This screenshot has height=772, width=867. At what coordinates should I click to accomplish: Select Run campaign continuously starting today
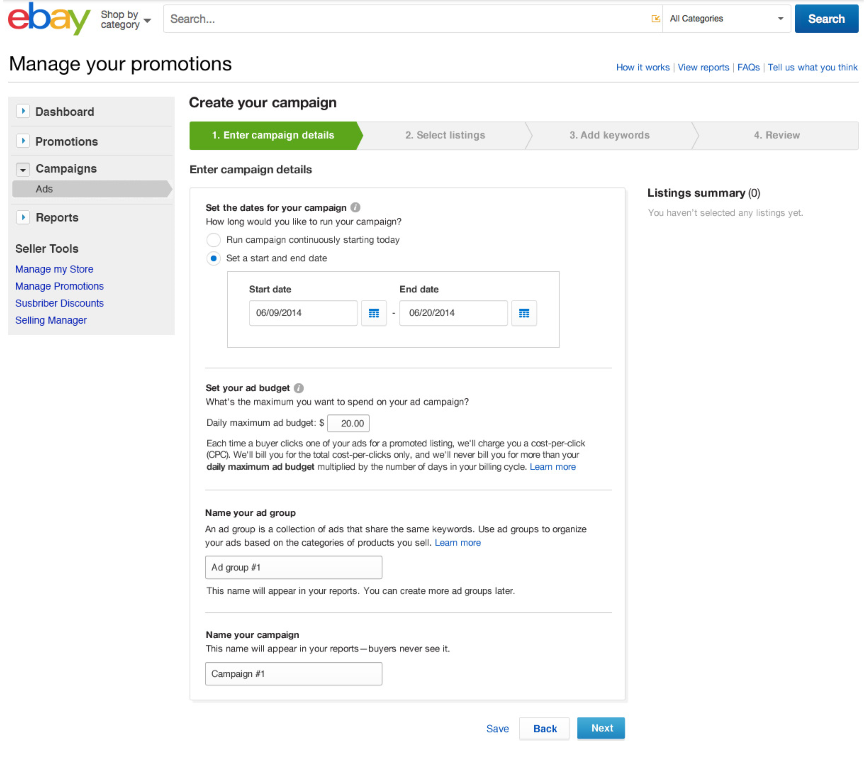[x=213, y=240]
